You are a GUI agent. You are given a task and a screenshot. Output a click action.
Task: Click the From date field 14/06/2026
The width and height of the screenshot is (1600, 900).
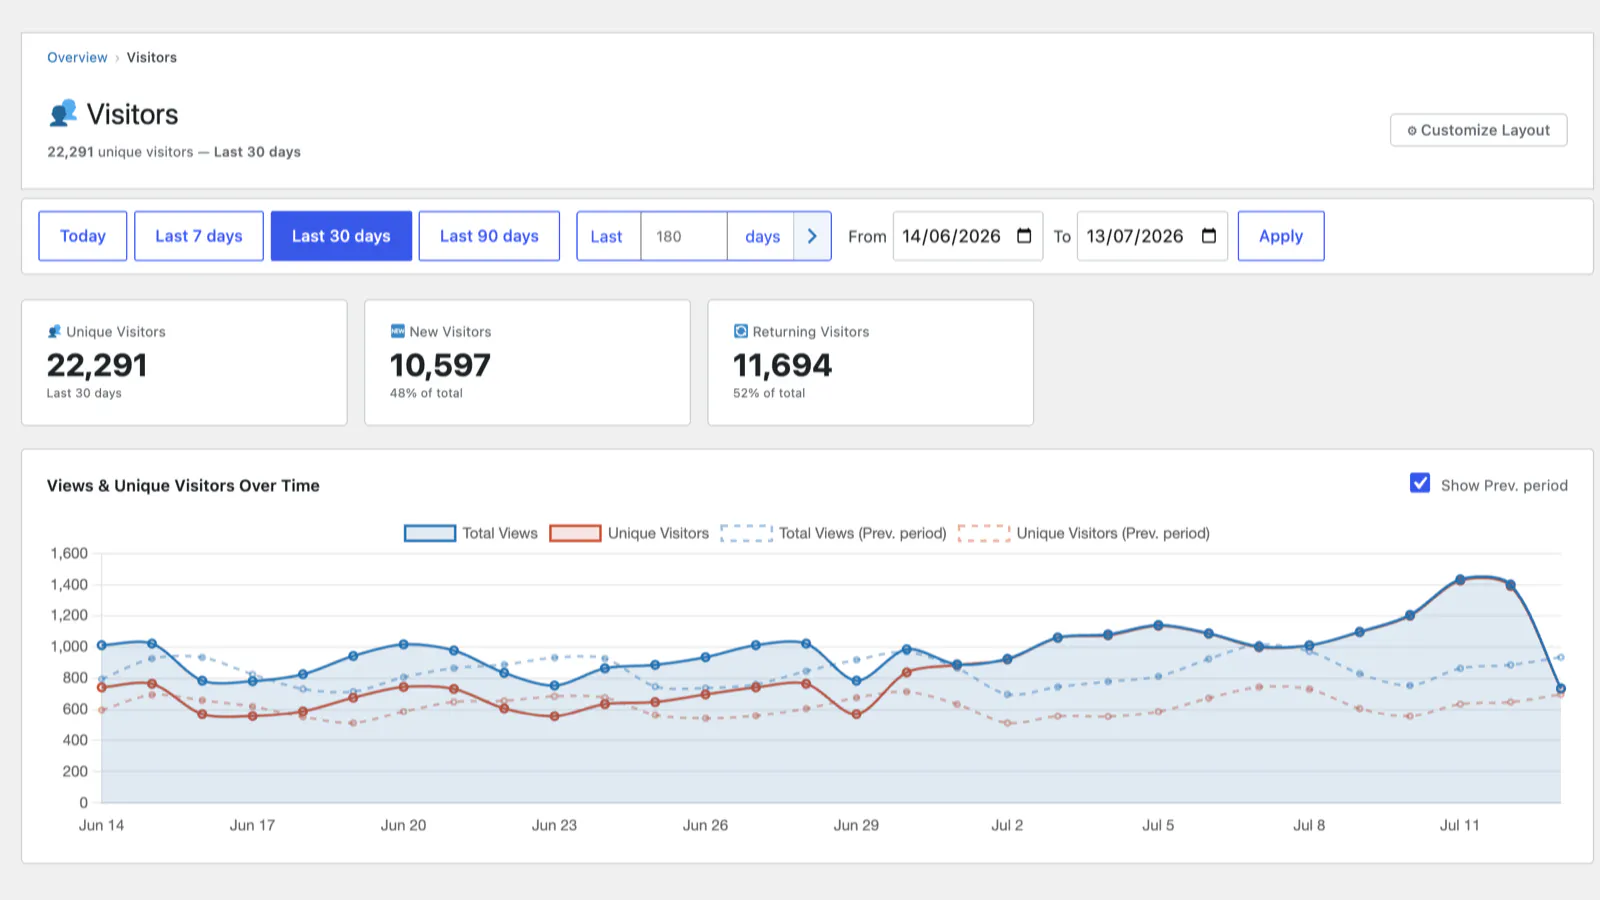(967, 236)
